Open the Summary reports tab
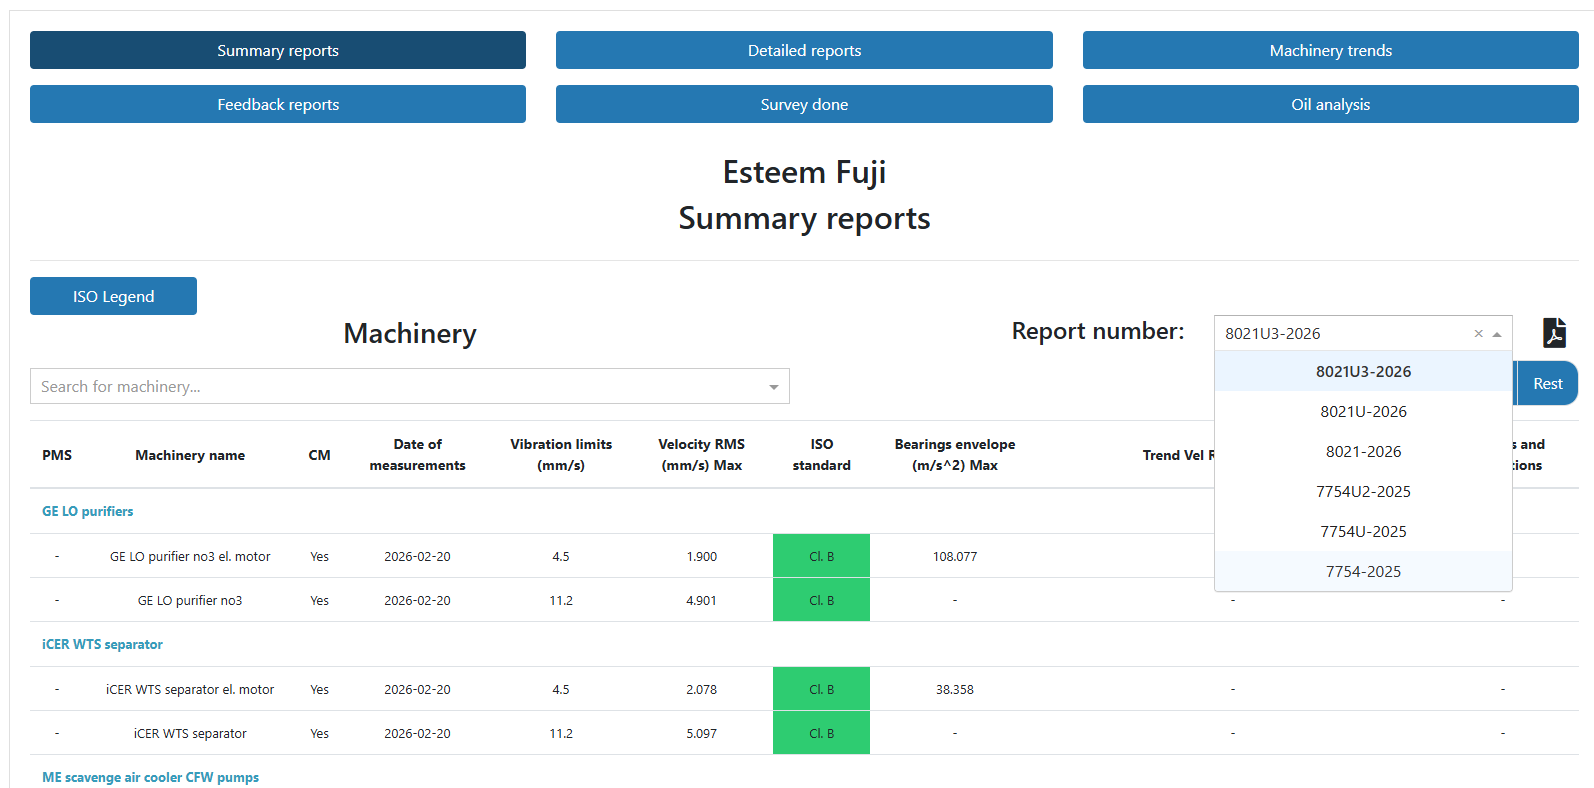 click(x=278, y=50)
